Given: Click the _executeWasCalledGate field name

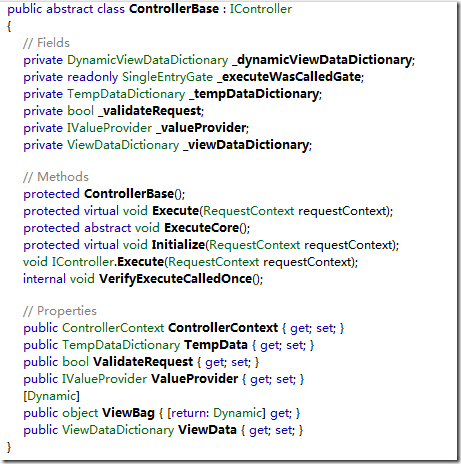Looking at the screenshot, I should (289, 77).
